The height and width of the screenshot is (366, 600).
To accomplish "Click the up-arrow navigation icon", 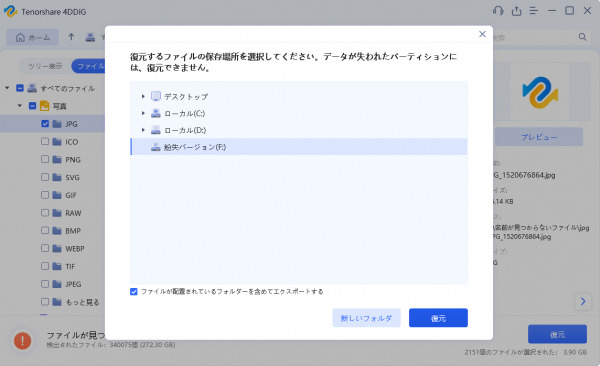I will click(72, 37).
